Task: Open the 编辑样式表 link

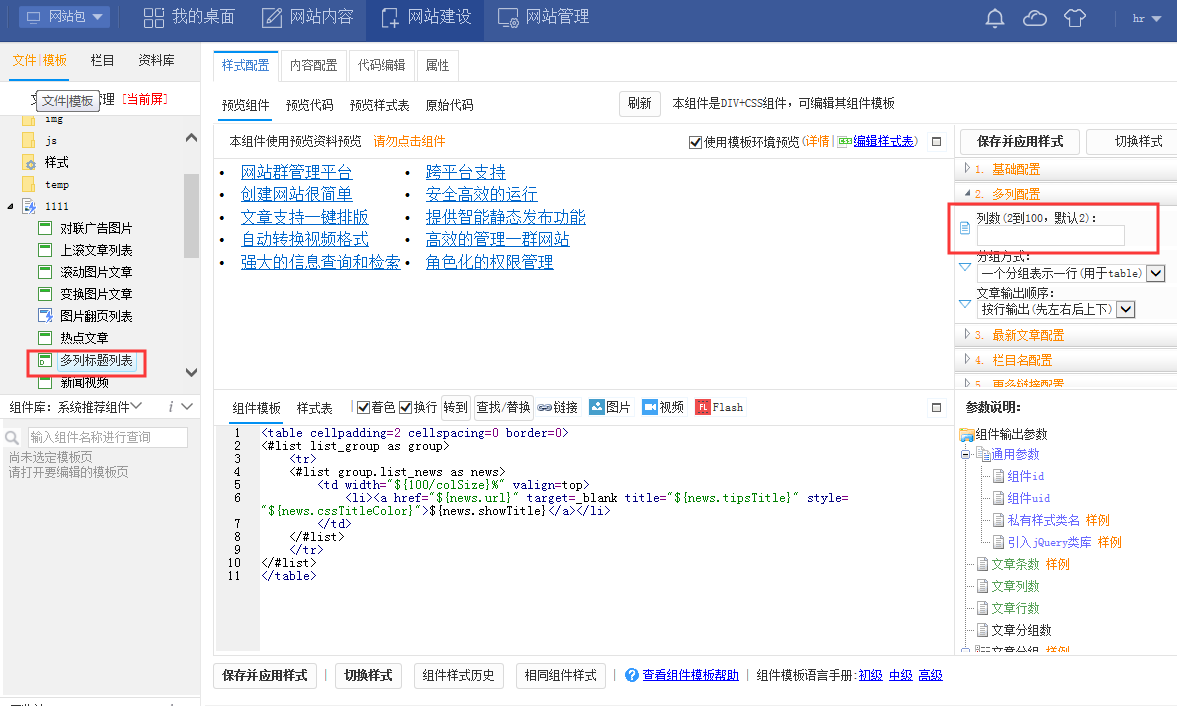Action: coord(884,141)
